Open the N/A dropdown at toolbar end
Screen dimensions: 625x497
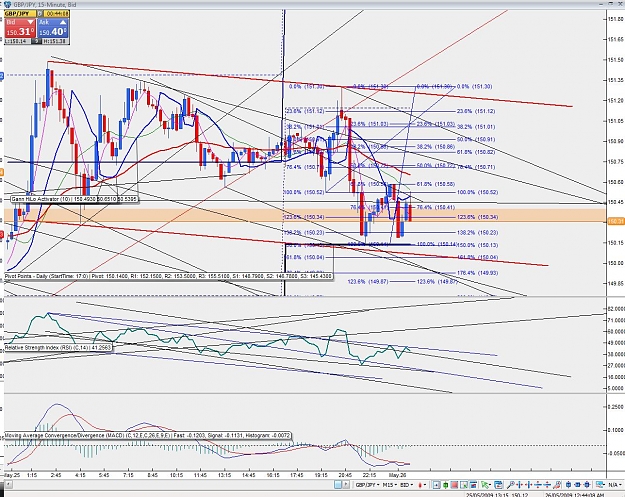615,485
